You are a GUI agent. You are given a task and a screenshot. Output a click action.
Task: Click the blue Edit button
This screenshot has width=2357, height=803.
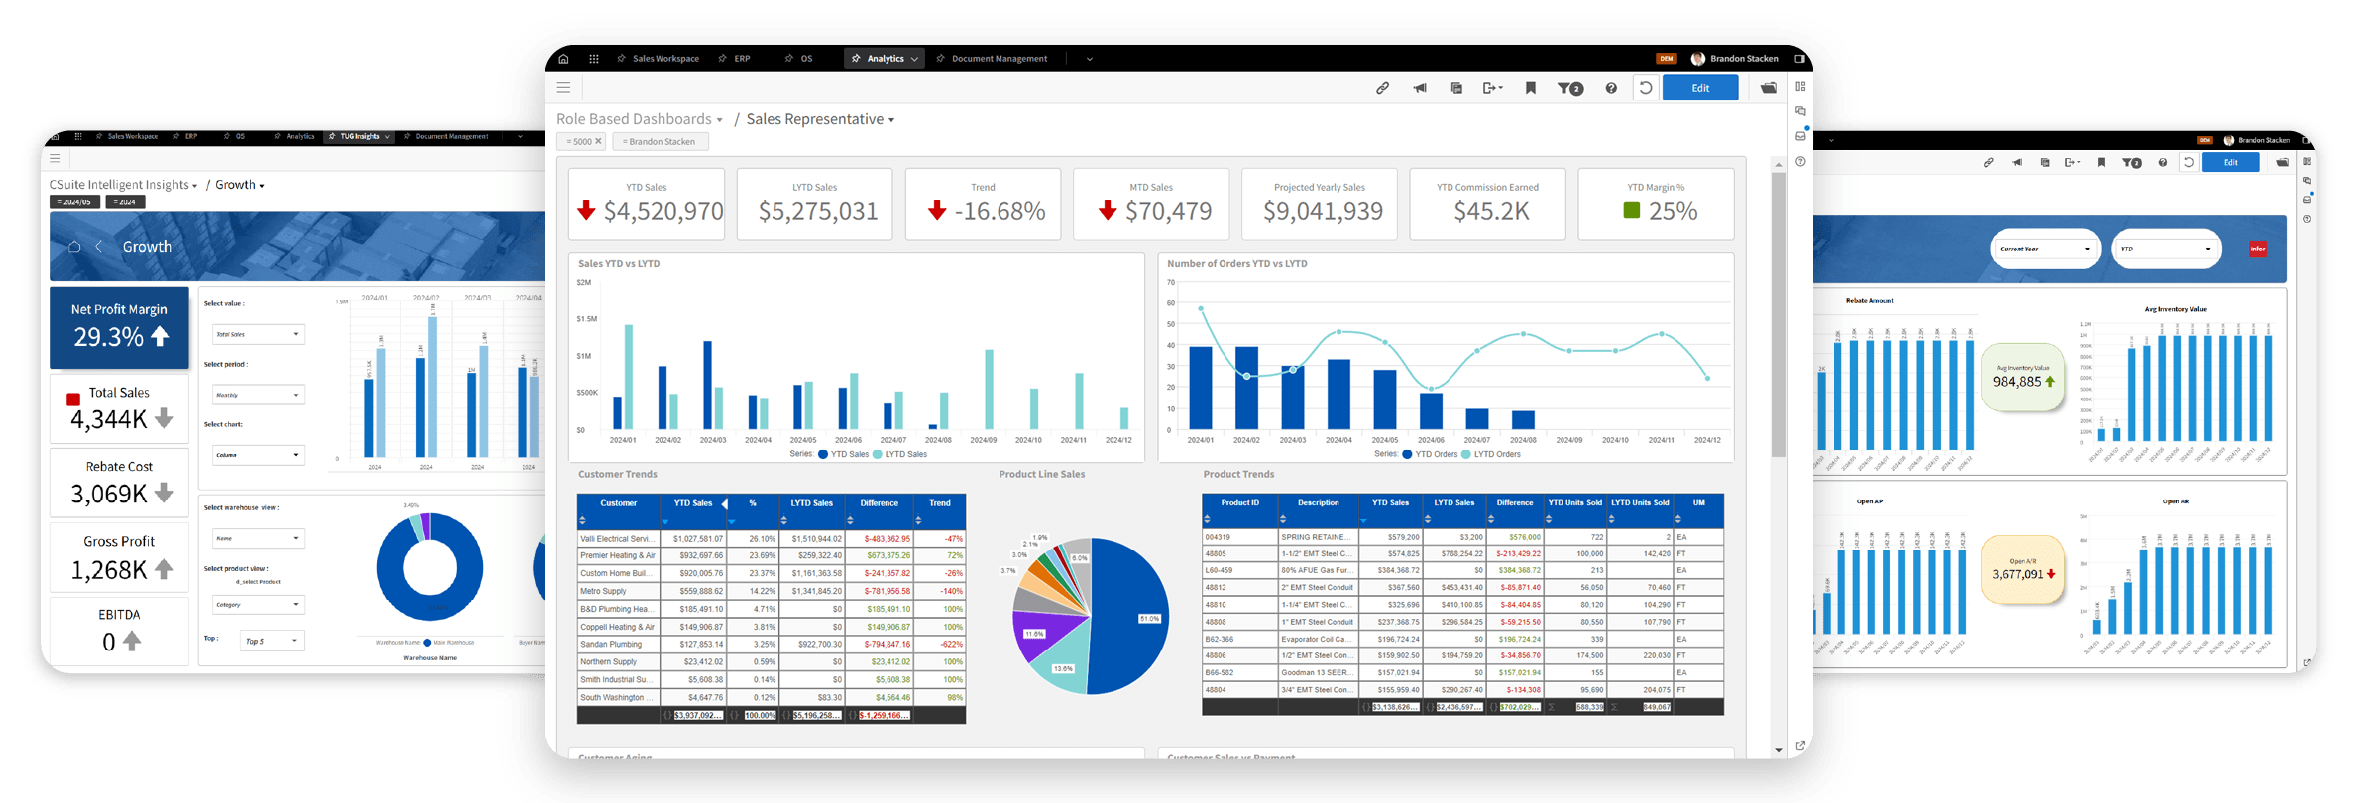[x=1700, y=88]
